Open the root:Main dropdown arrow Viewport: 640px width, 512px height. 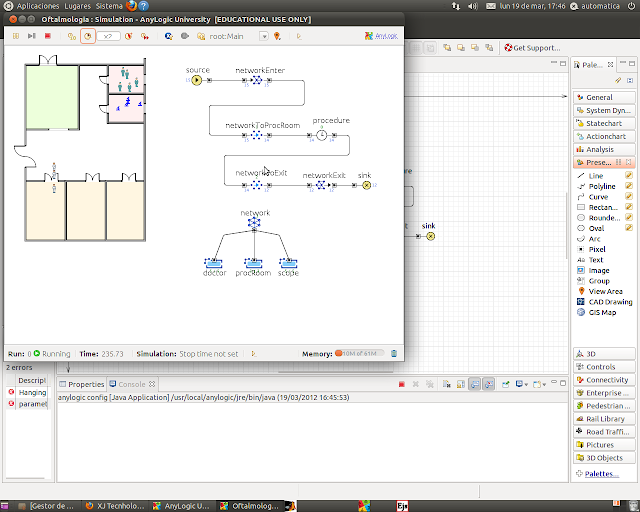pyautogui.click(x=264, y=36)
